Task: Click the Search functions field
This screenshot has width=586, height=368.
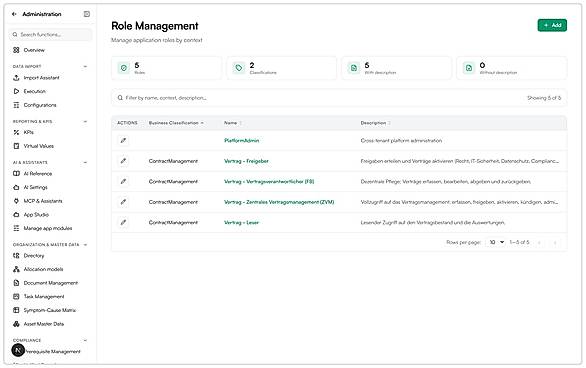Action: 50,34
